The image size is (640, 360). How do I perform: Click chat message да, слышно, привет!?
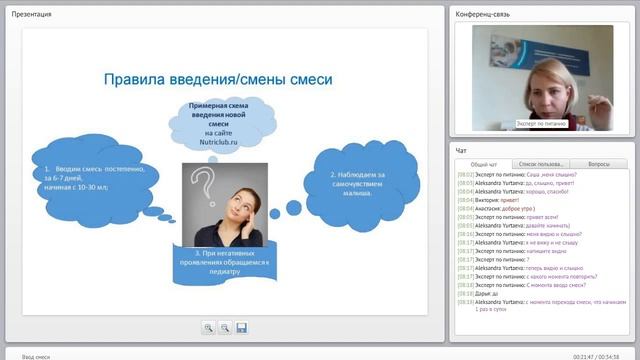550,183
